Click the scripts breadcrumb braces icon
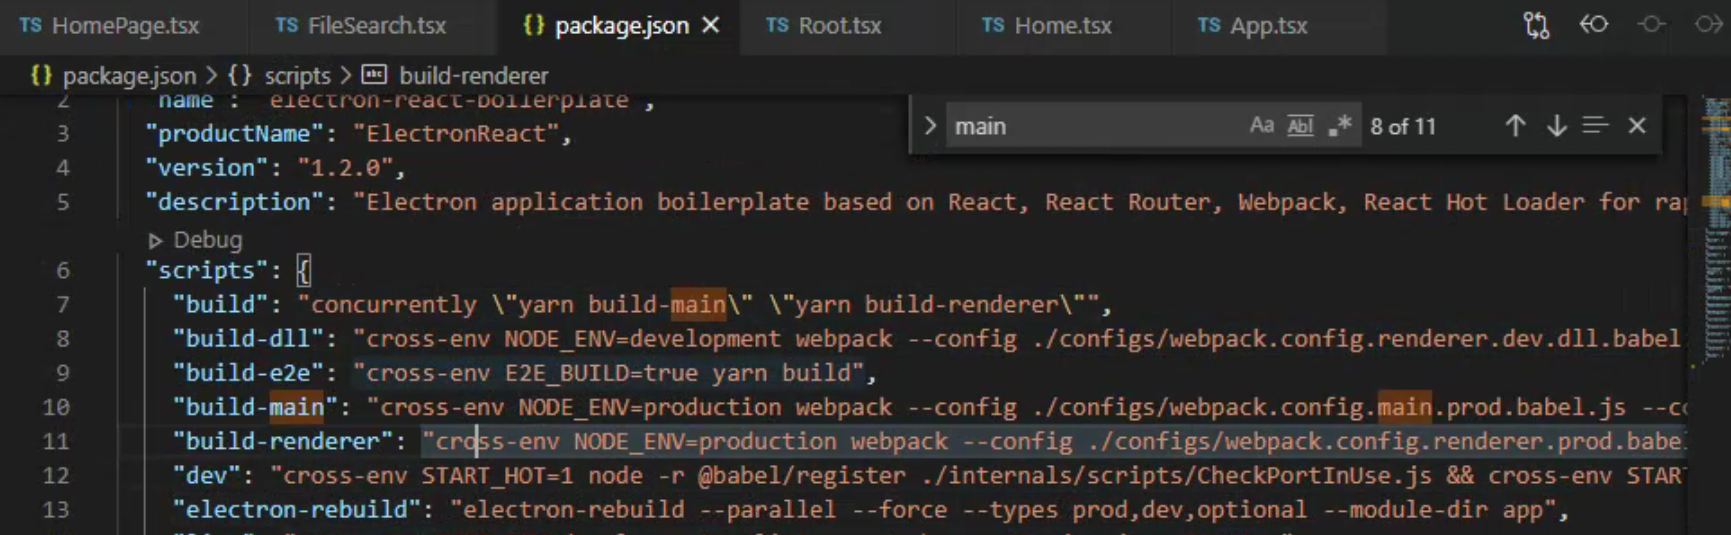The width and height of the screenshot is (1731, 535). (240, 75)
